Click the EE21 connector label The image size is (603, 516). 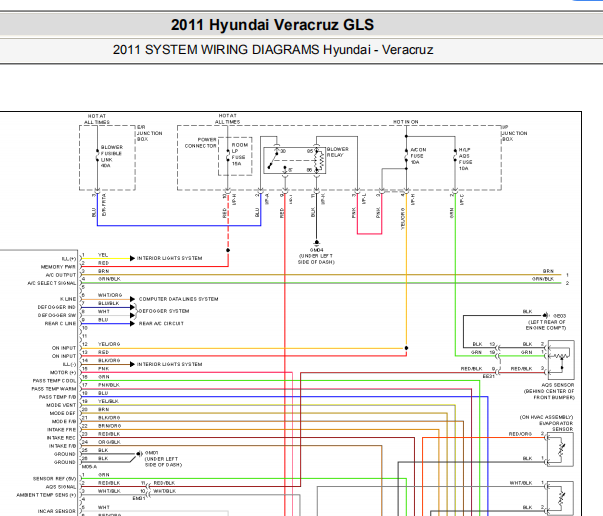488,376
